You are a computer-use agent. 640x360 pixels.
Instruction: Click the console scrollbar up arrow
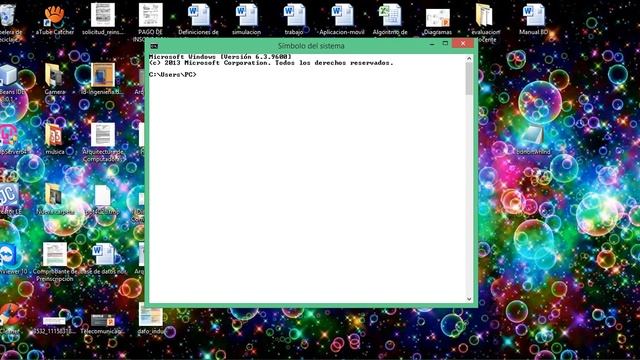[469, 58]
